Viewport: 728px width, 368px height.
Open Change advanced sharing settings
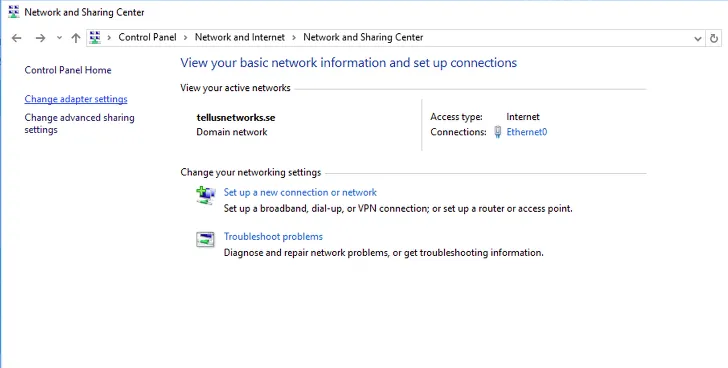(x=79, y=123)
